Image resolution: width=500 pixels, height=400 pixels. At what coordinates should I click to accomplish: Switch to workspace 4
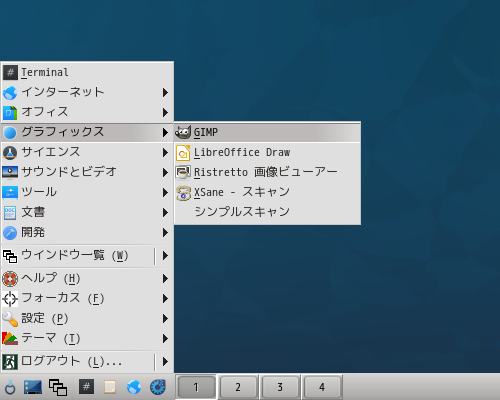point(322,387)
